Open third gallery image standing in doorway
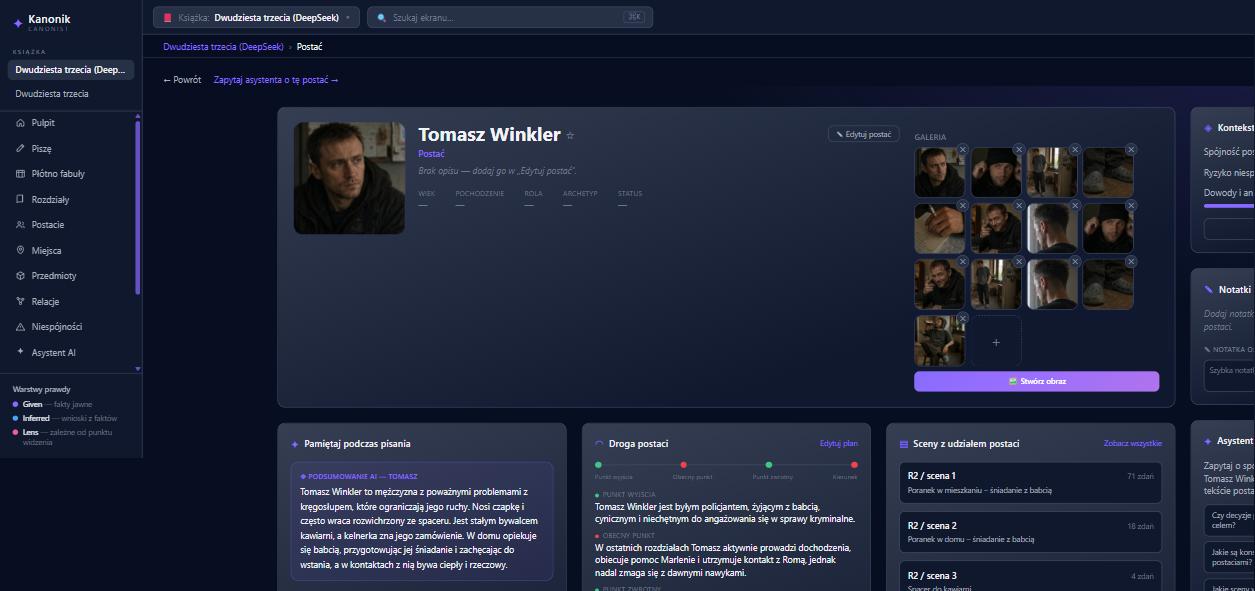 1051,172
